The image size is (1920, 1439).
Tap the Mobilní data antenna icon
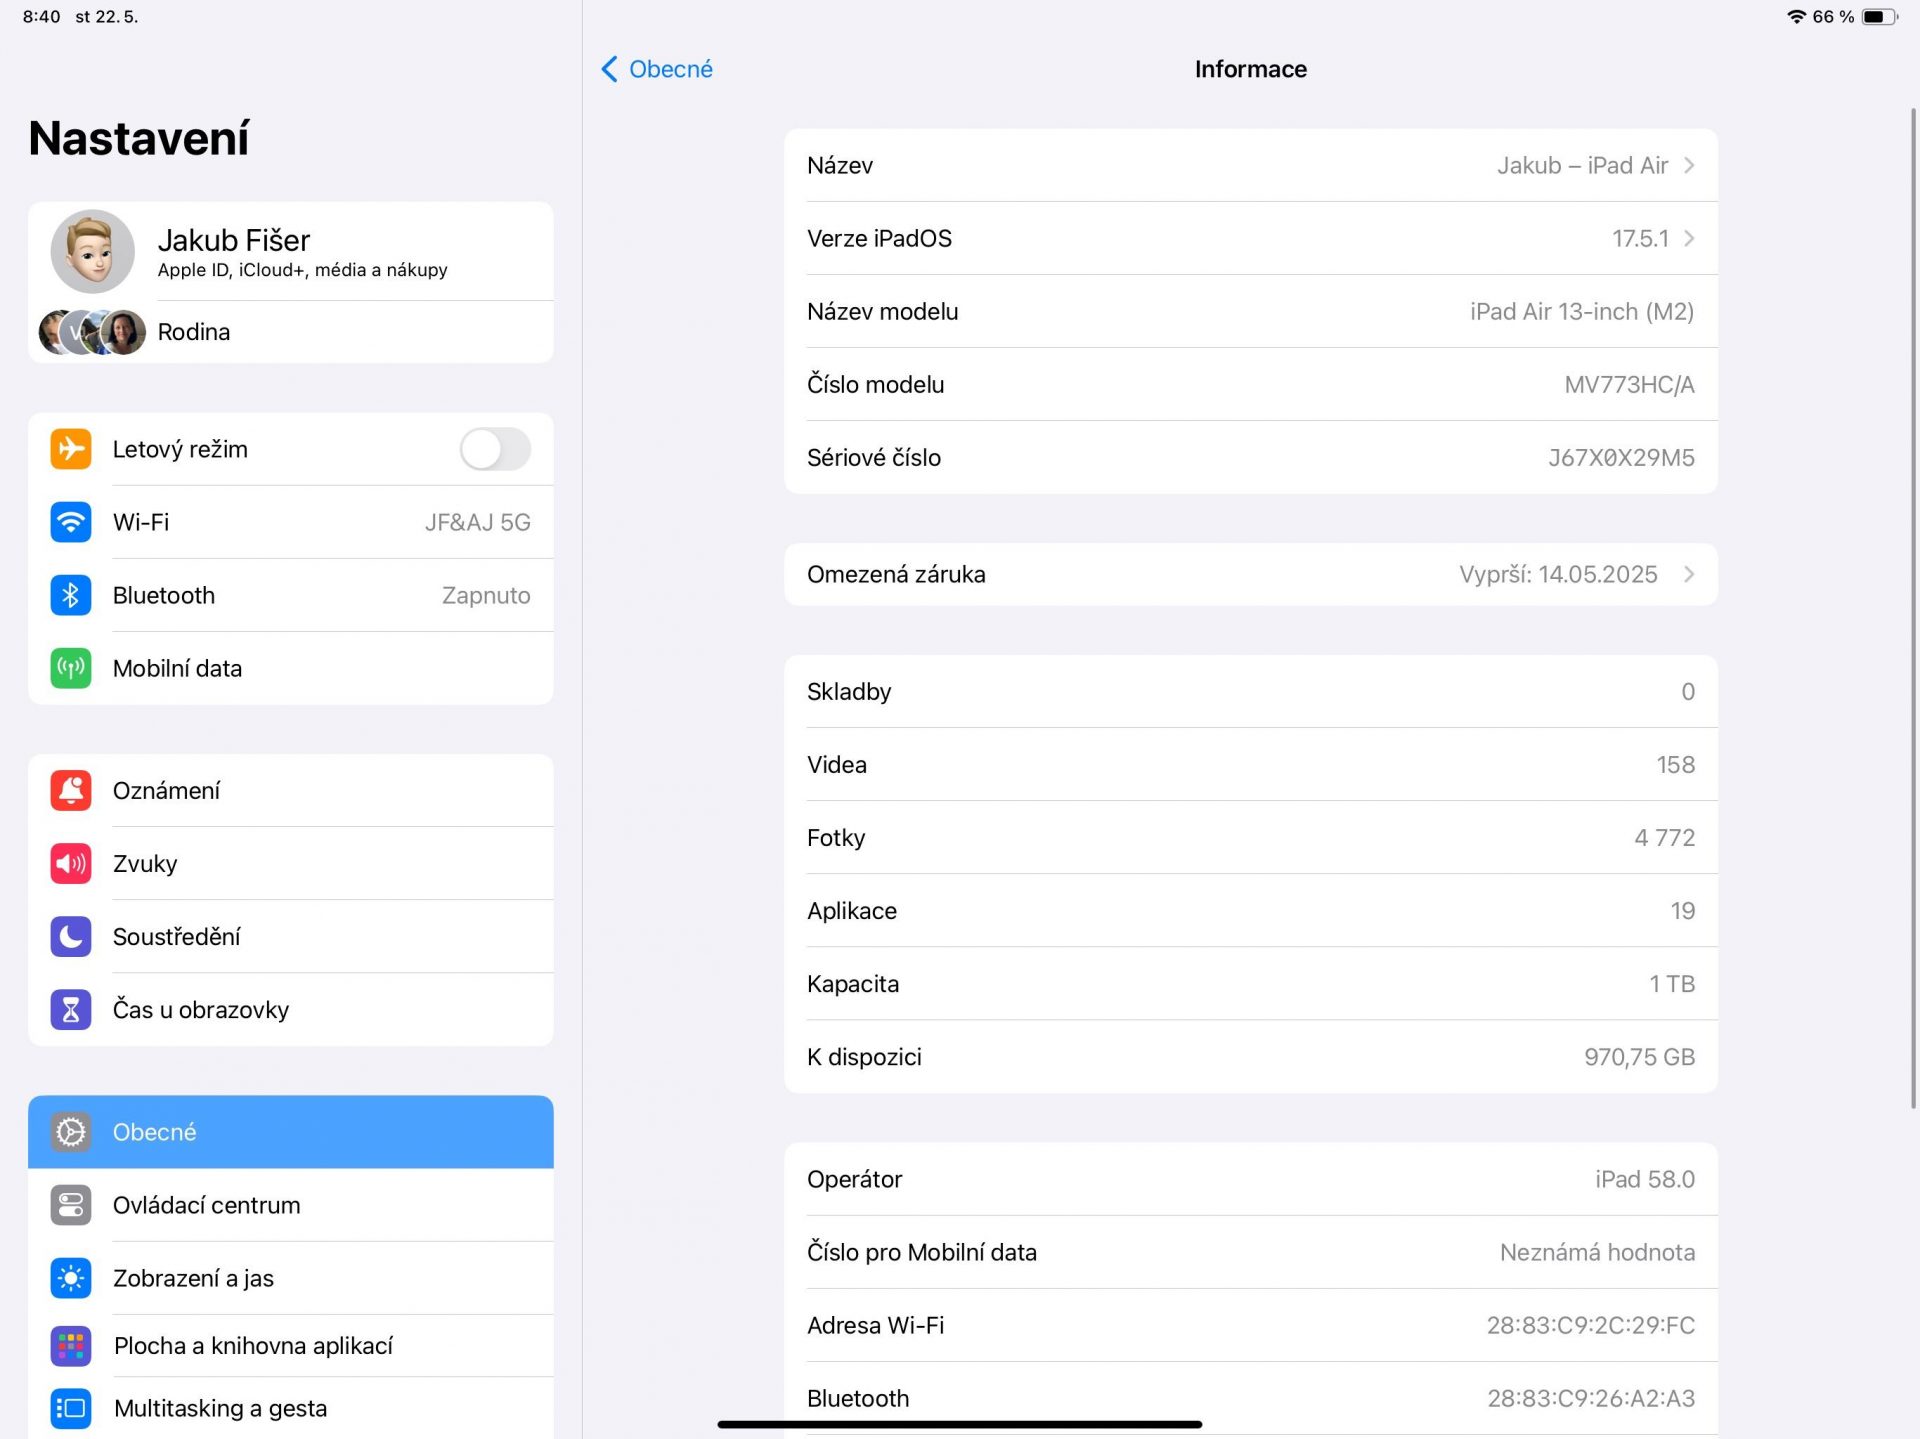point(71,668)
